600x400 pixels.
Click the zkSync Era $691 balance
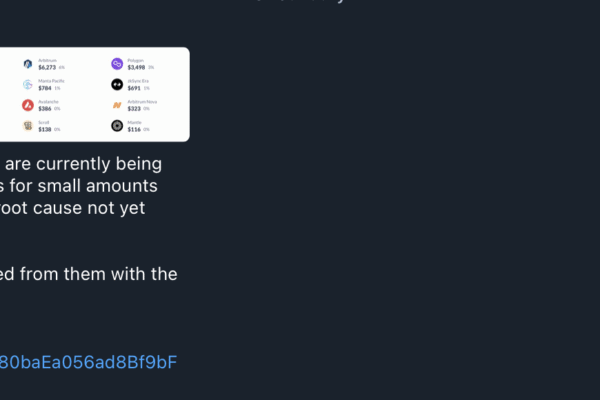(134, 88)
